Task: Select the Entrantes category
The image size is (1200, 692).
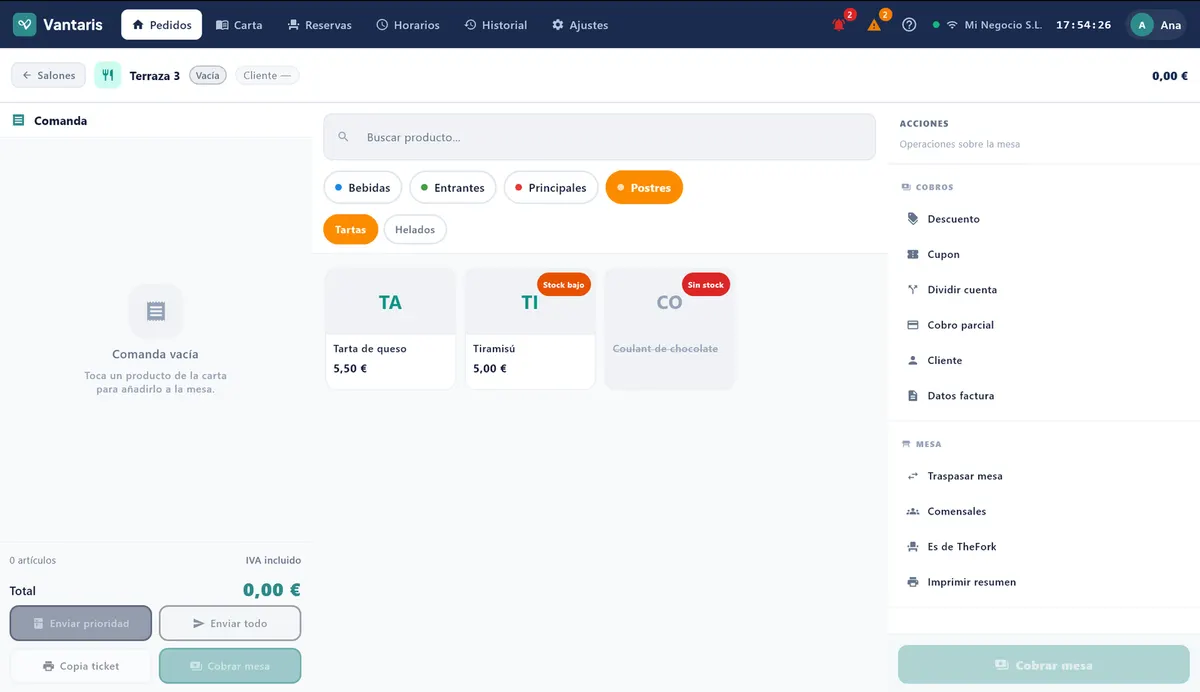Action: [453, 188]
